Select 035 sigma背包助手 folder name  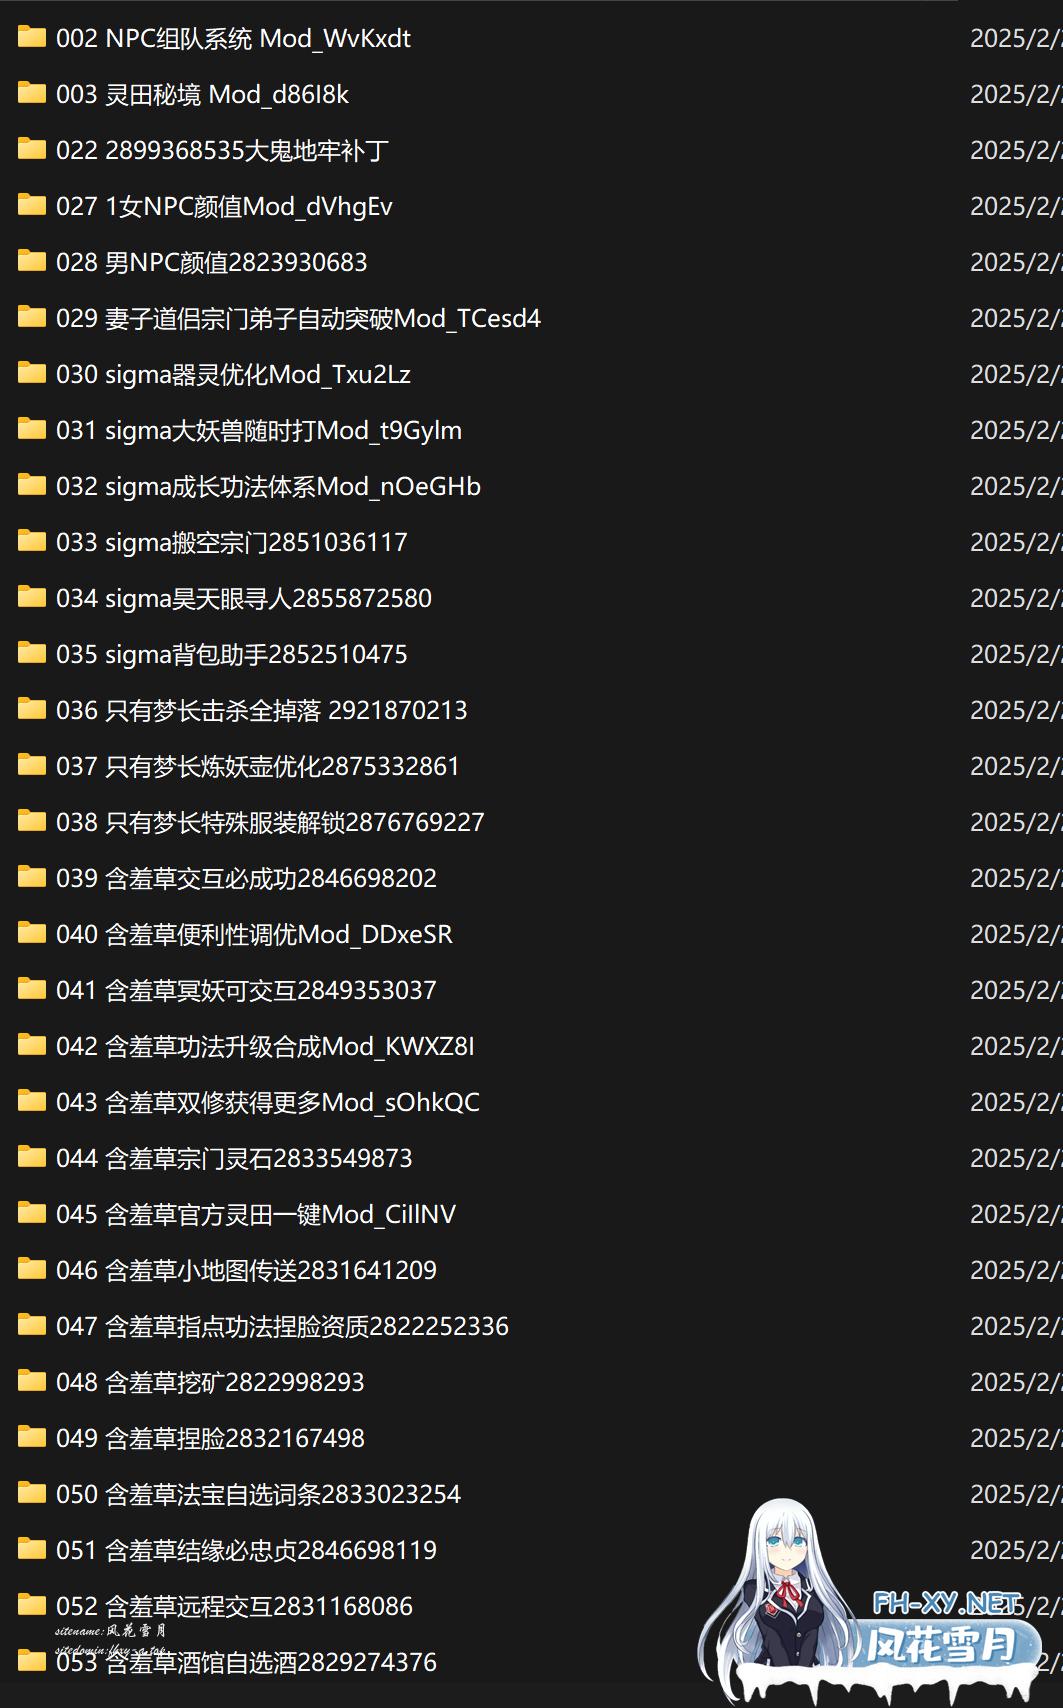coord(232,654)
